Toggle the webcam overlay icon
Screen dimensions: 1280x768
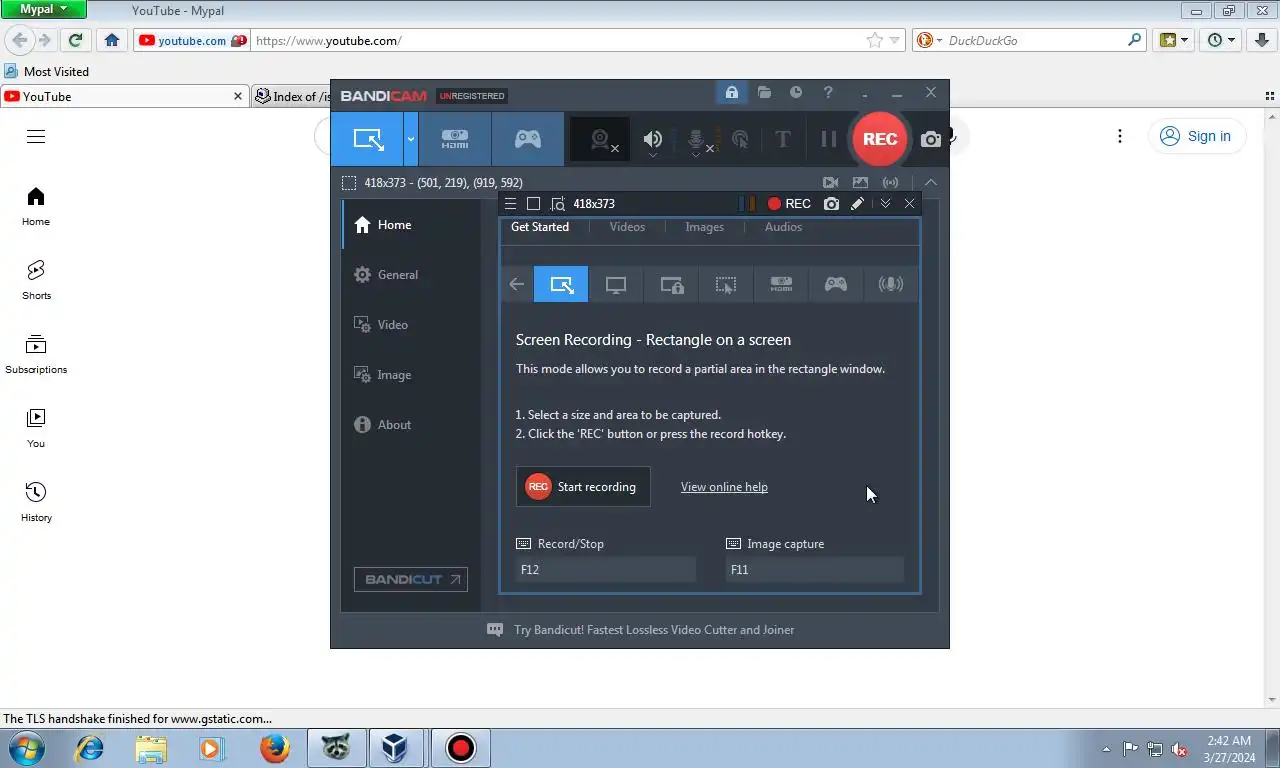601,140
